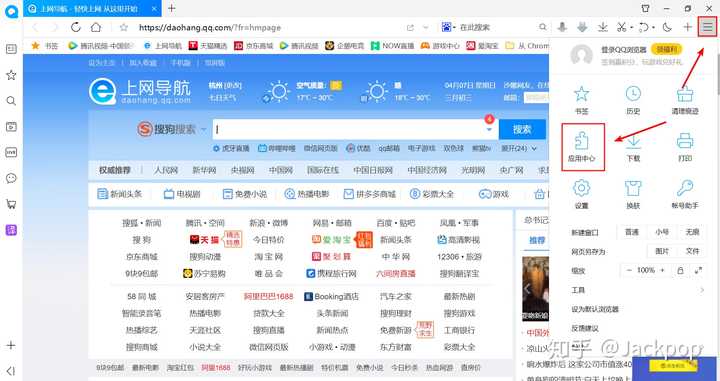Reload the page with refresh icon
The width and height of the screenshot is (720, 381).
point(76,28)
